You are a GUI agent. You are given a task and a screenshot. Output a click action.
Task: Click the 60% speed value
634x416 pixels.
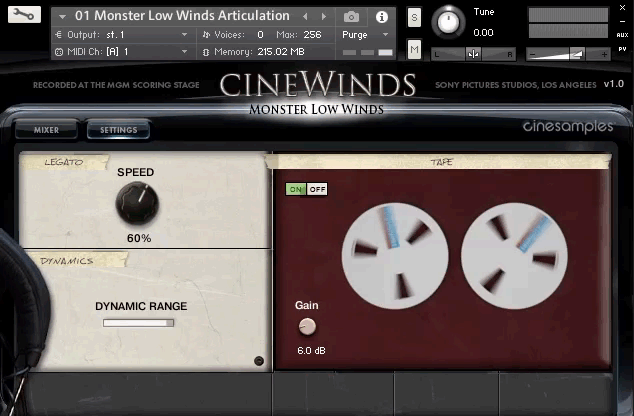coord(139,238)
